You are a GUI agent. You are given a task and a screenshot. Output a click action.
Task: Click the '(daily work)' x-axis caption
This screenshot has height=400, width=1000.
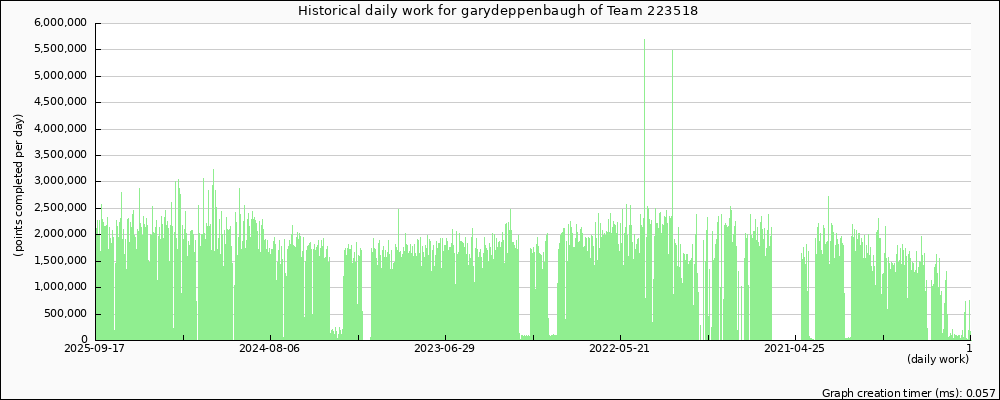(938, 360)
